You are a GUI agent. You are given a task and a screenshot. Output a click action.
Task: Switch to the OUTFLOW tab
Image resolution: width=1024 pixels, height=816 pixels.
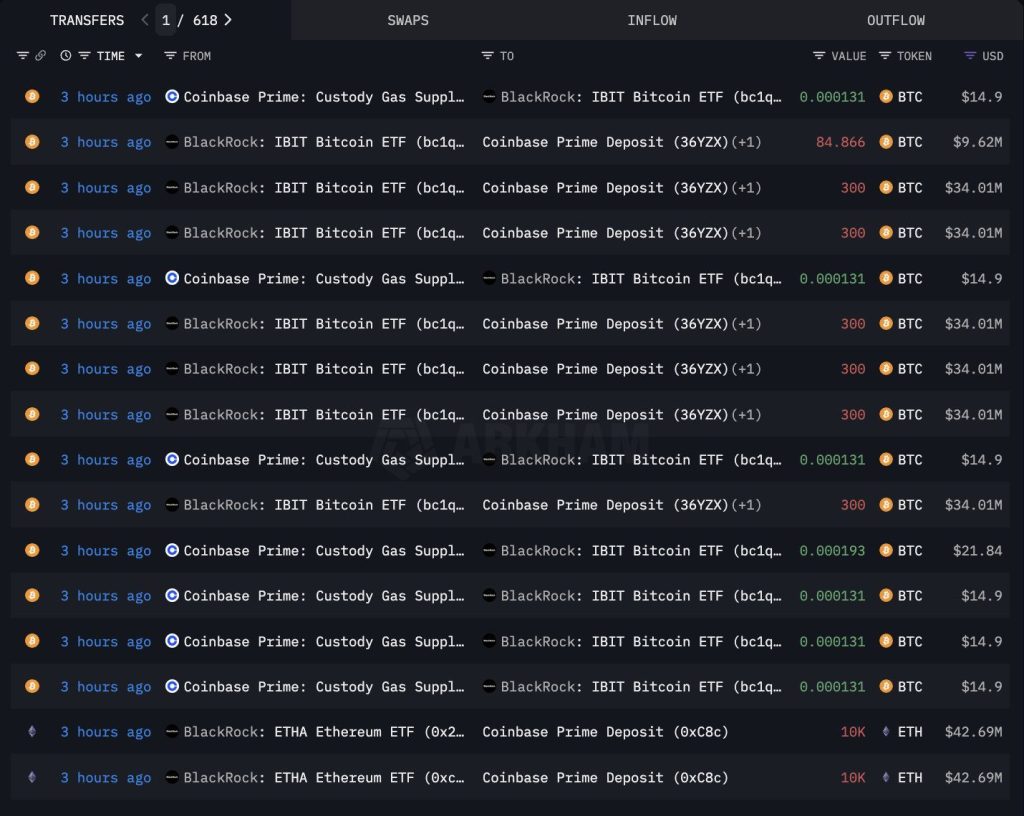pos(895,19)
